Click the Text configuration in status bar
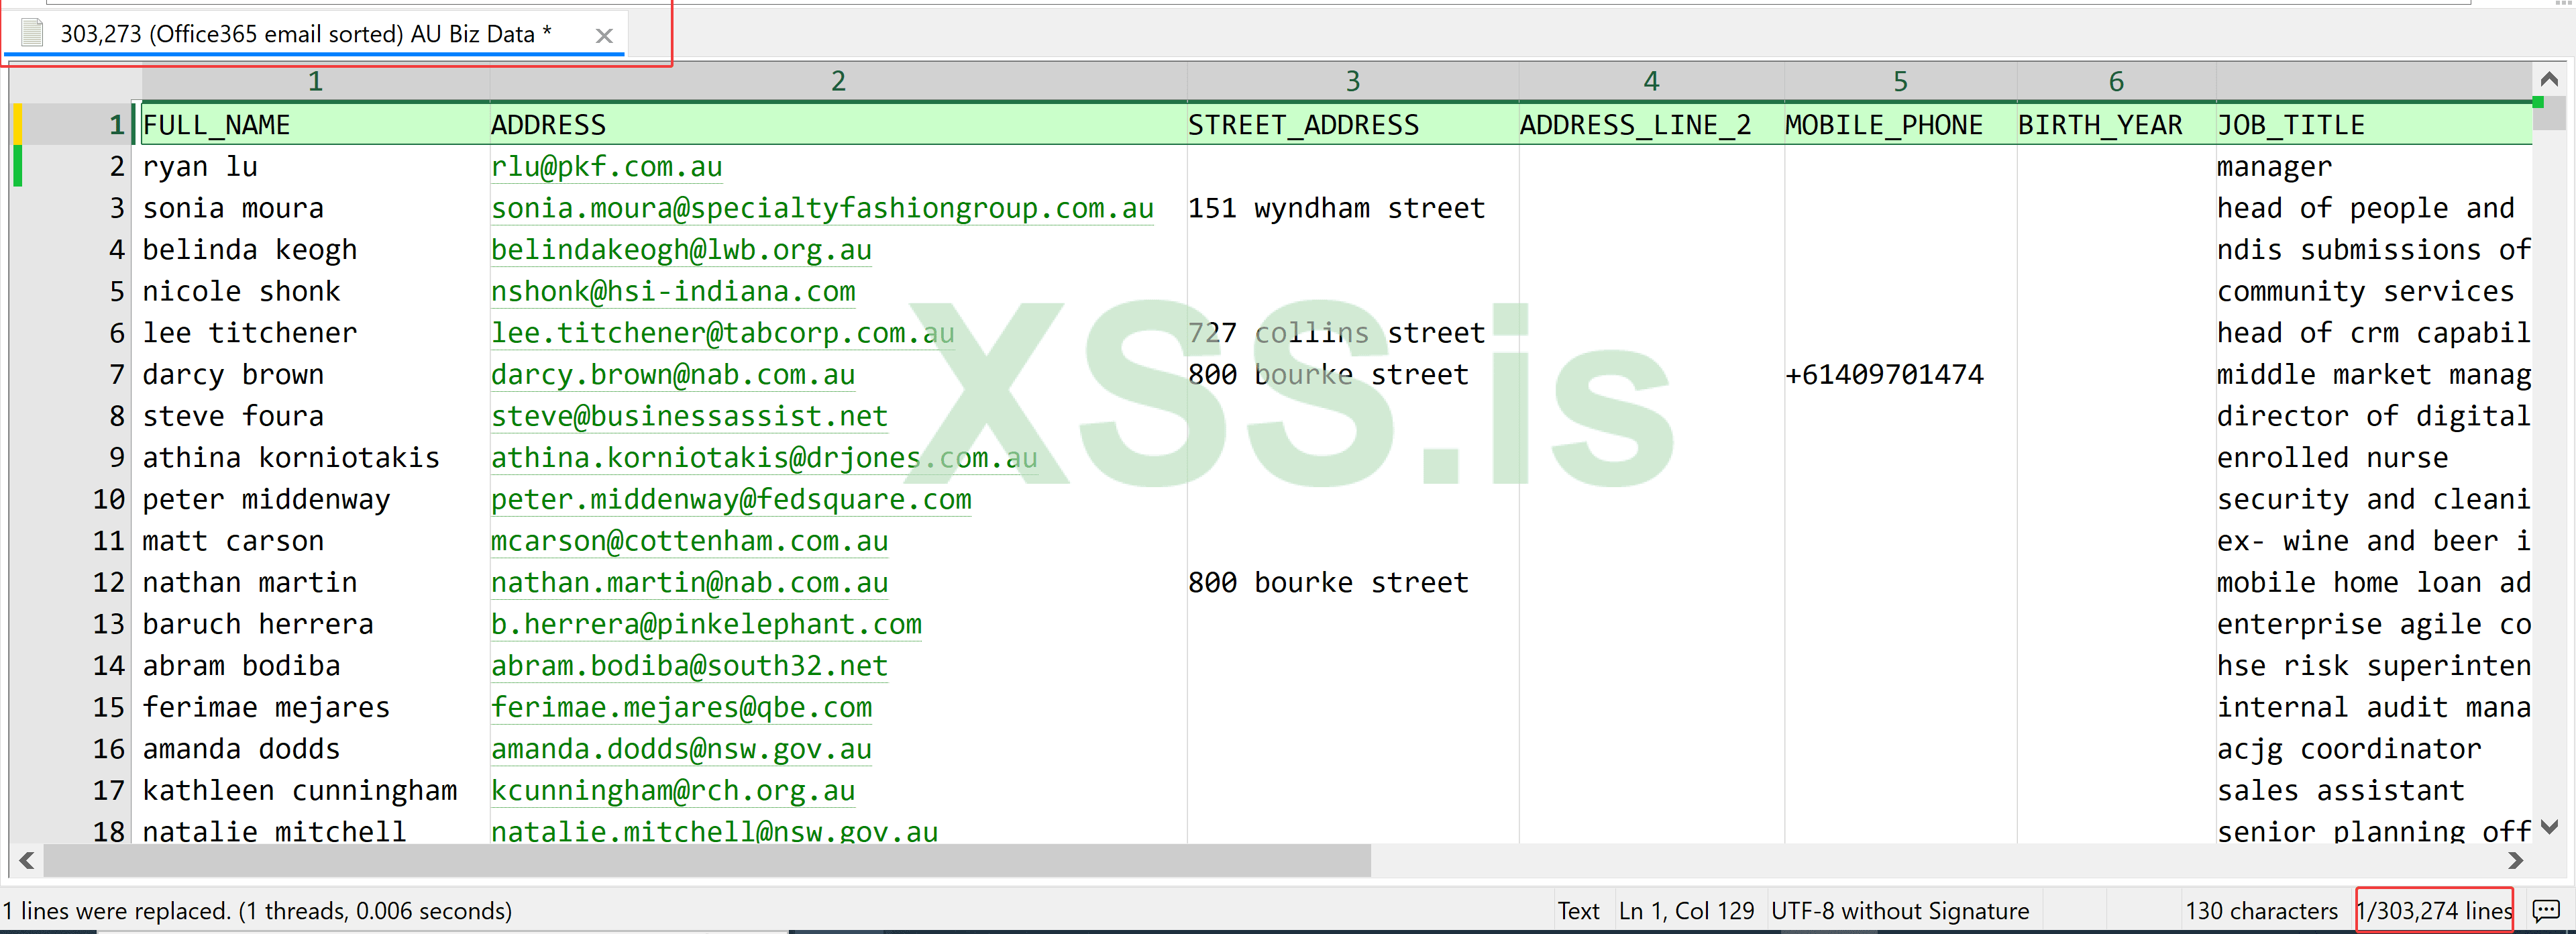Screen dimensions: 2576x934 (x=1578, y=910)
